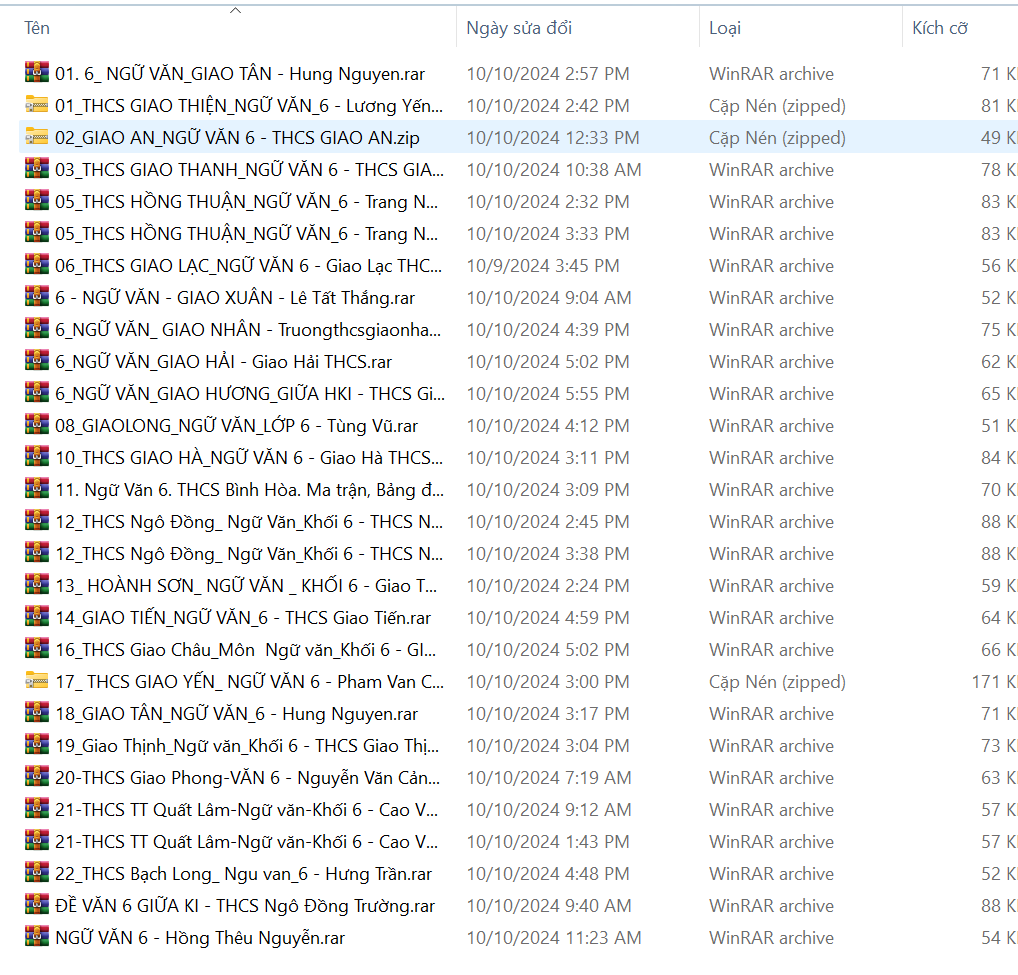This screenshot has height=975, width=1018.
Task: Click the WinRAR icon of 01. 6_ NGỮ VĂN_GIAO TÂN file
Action: (37, 74)
